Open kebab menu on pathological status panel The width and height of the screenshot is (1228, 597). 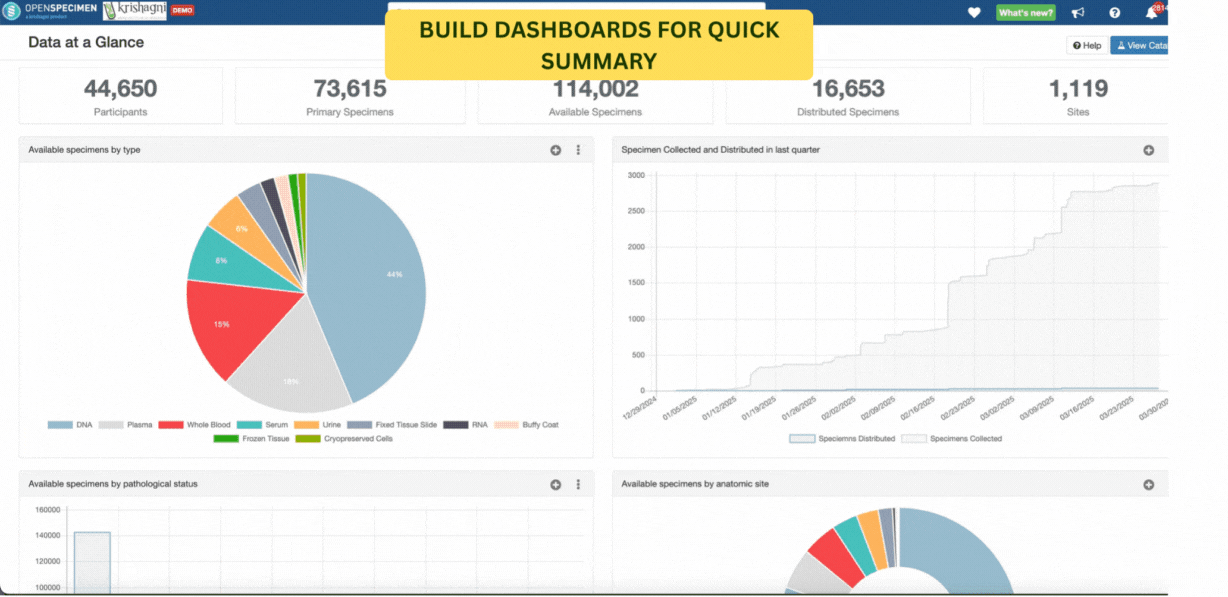[578, 484]
